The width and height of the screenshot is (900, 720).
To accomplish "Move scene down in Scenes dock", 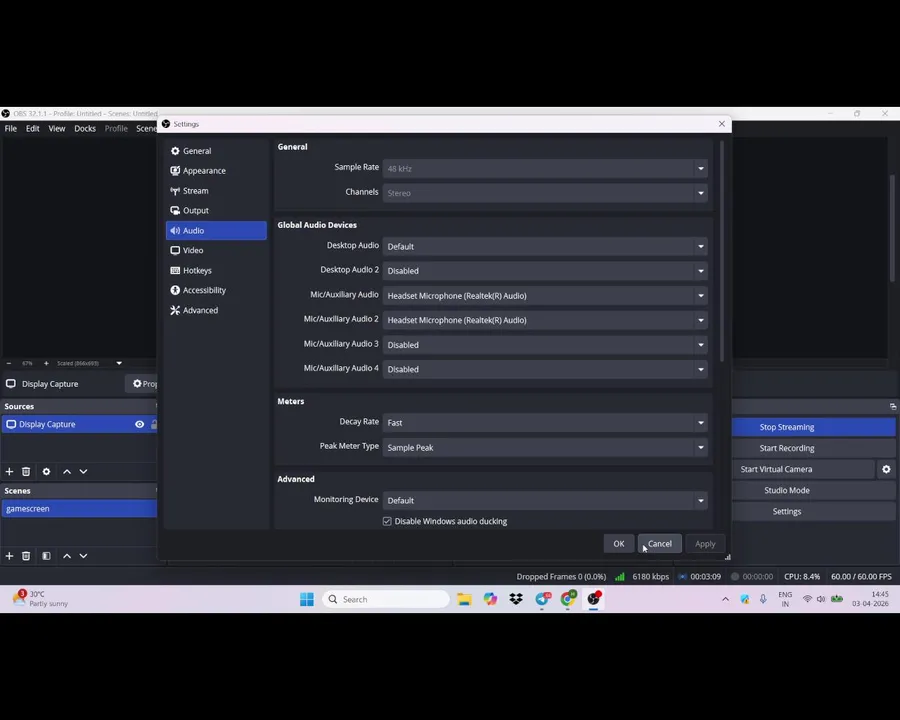I will click(83, 556).
